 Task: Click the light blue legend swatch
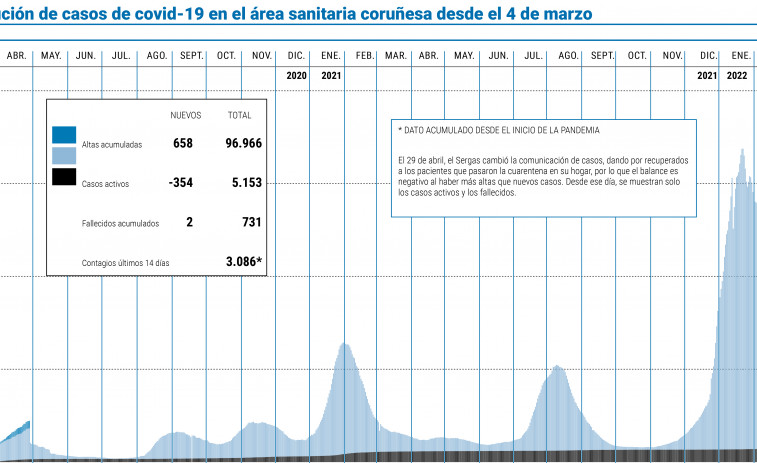[64, 155]
